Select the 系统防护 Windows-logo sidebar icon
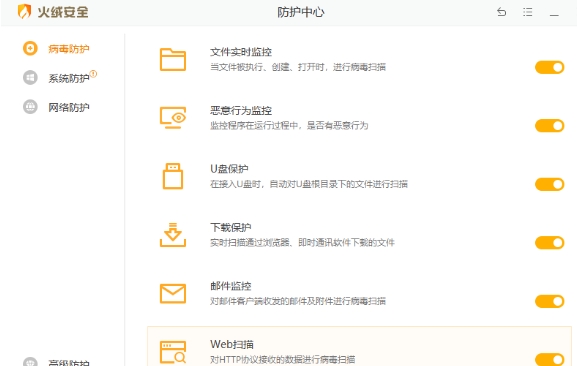Screen dimensions: 577x366 [x=30, y=78]
